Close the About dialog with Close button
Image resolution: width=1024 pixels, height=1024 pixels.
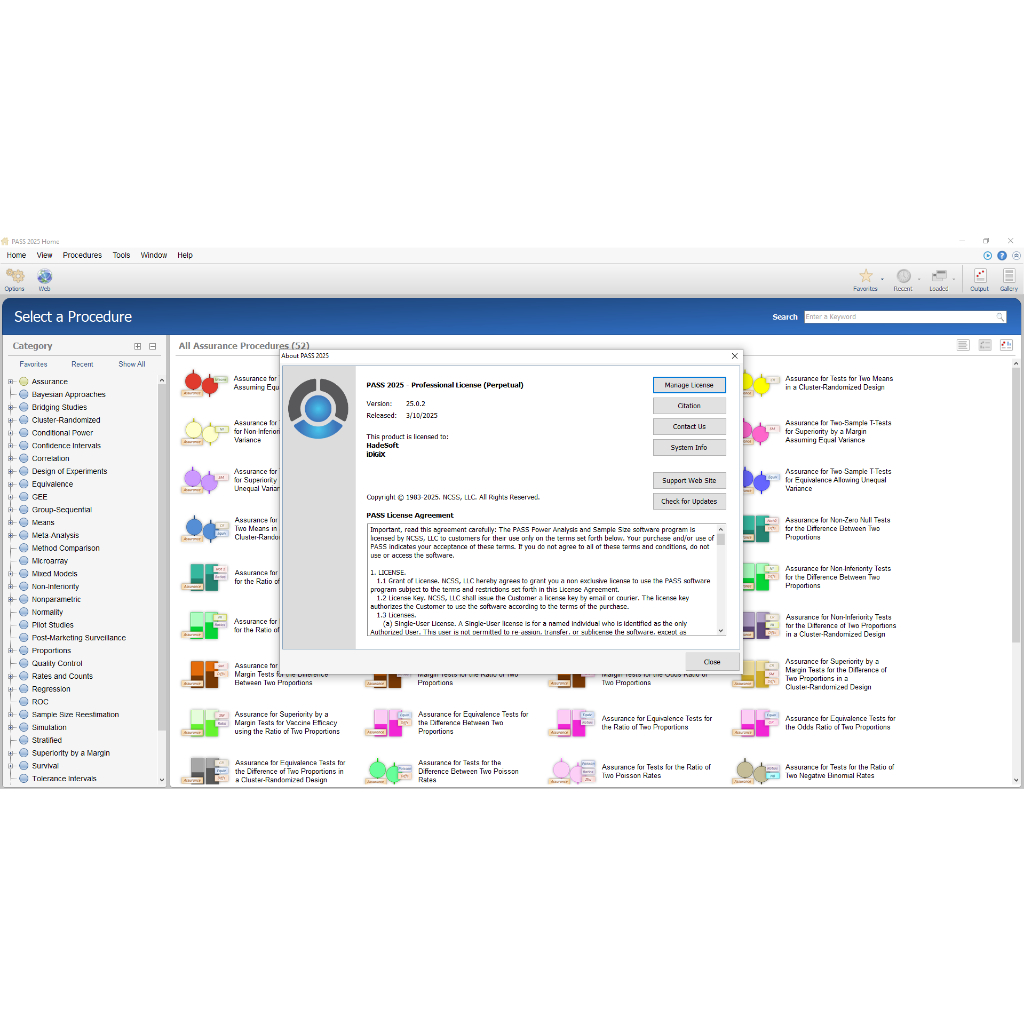pyautogui.click(x=712, y=662)
